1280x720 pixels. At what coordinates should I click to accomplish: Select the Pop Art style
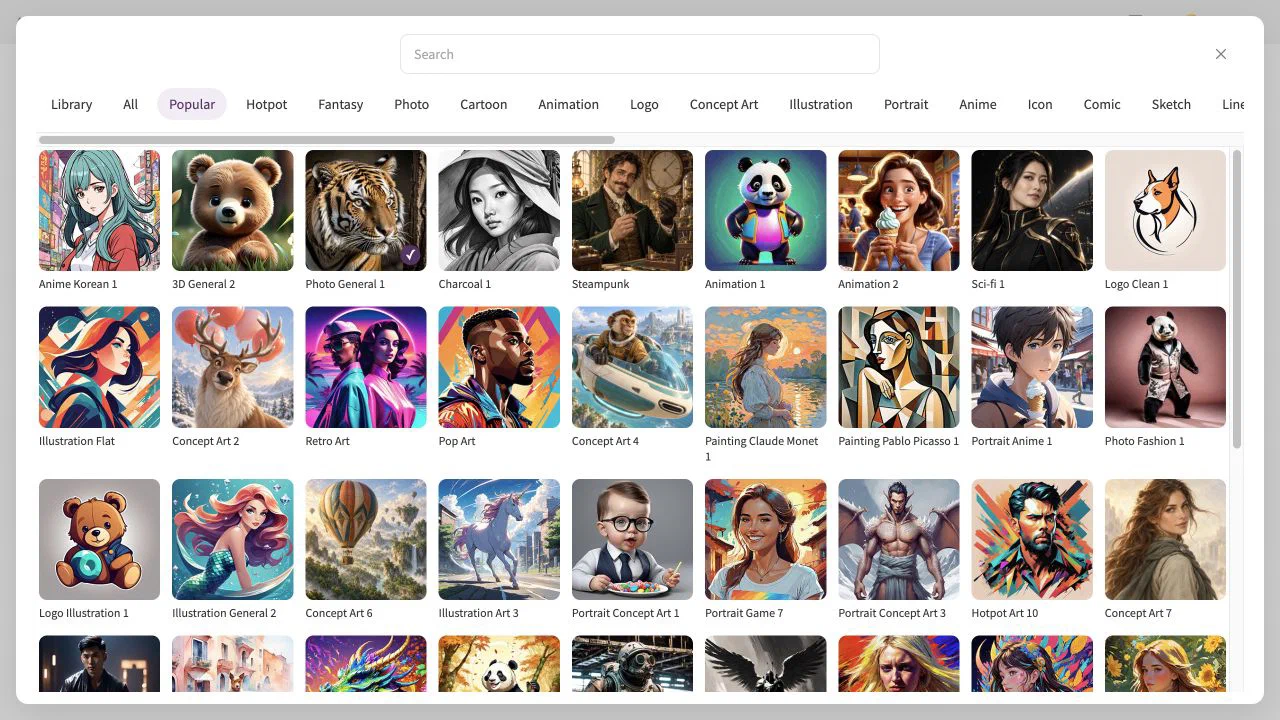499,367
